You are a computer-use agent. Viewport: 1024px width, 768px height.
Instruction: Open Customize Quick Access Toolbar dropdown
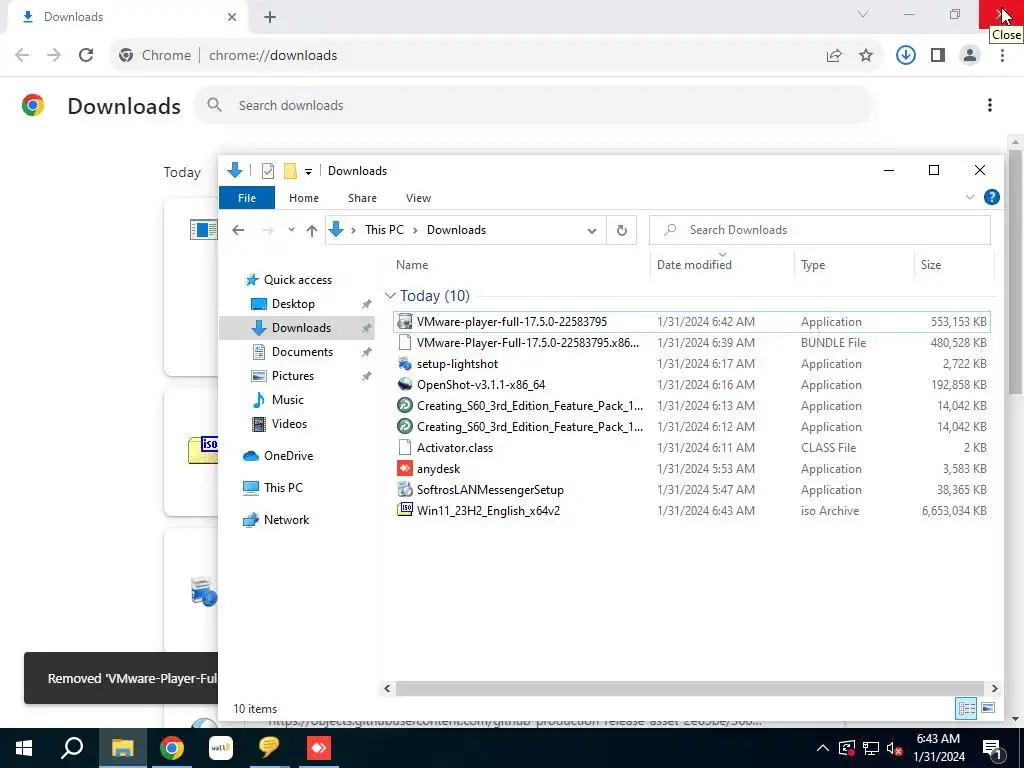point(308,172)
